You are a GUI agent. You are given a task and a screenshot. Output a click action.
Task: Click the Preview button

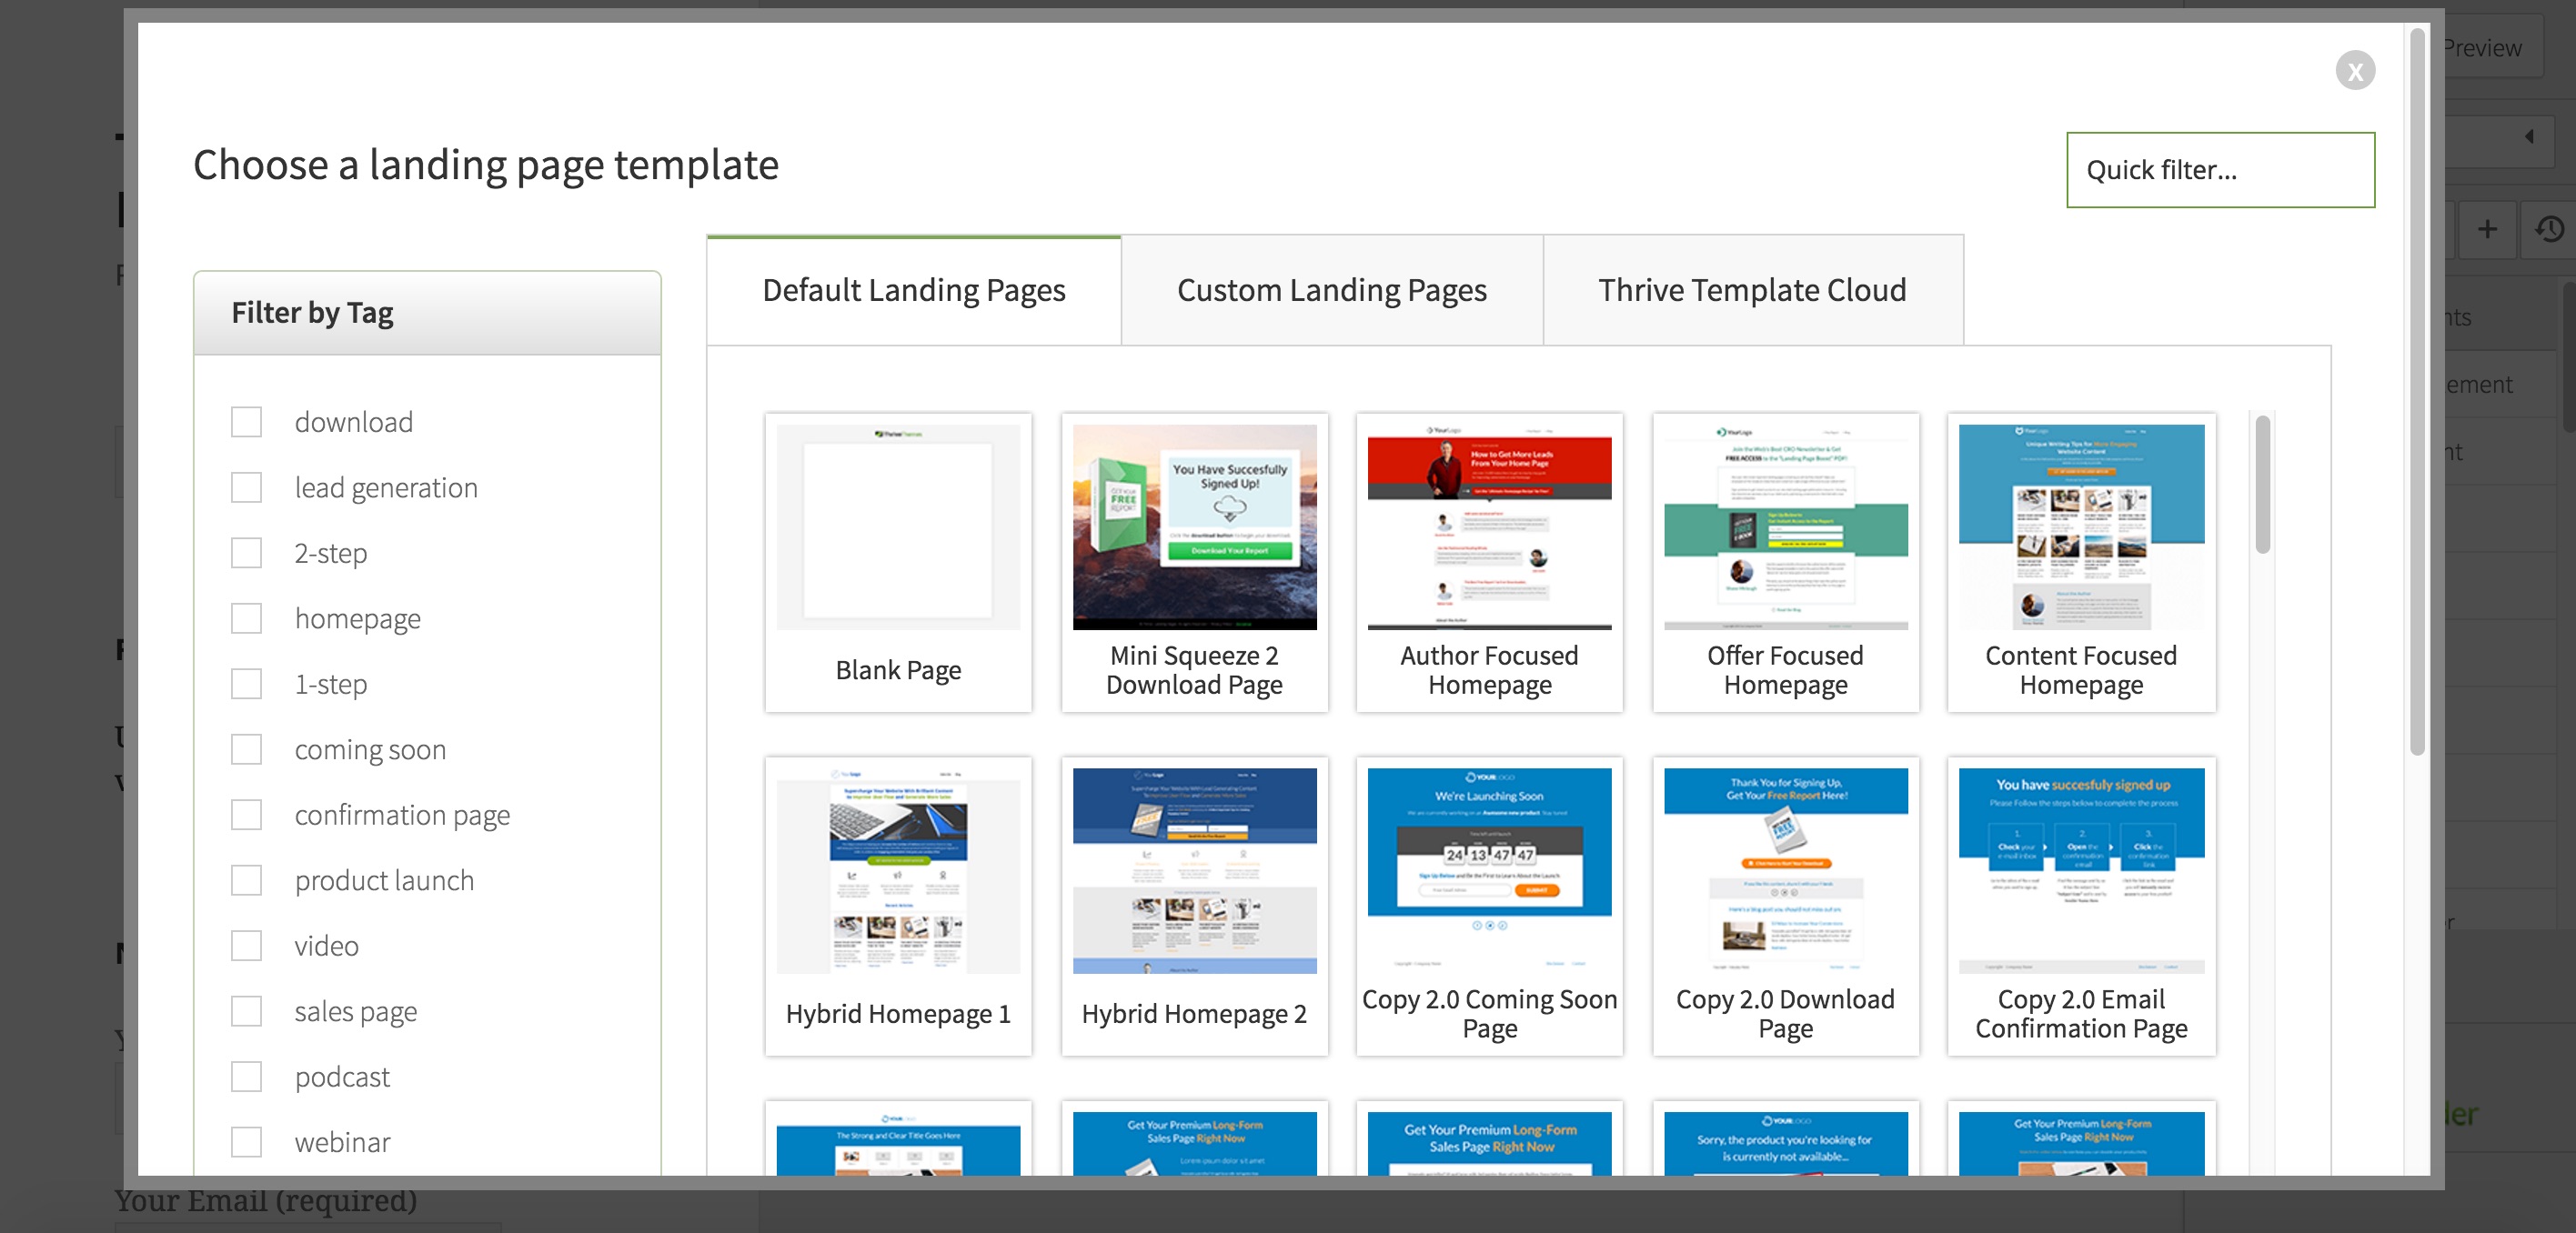tap(2483, 47)
